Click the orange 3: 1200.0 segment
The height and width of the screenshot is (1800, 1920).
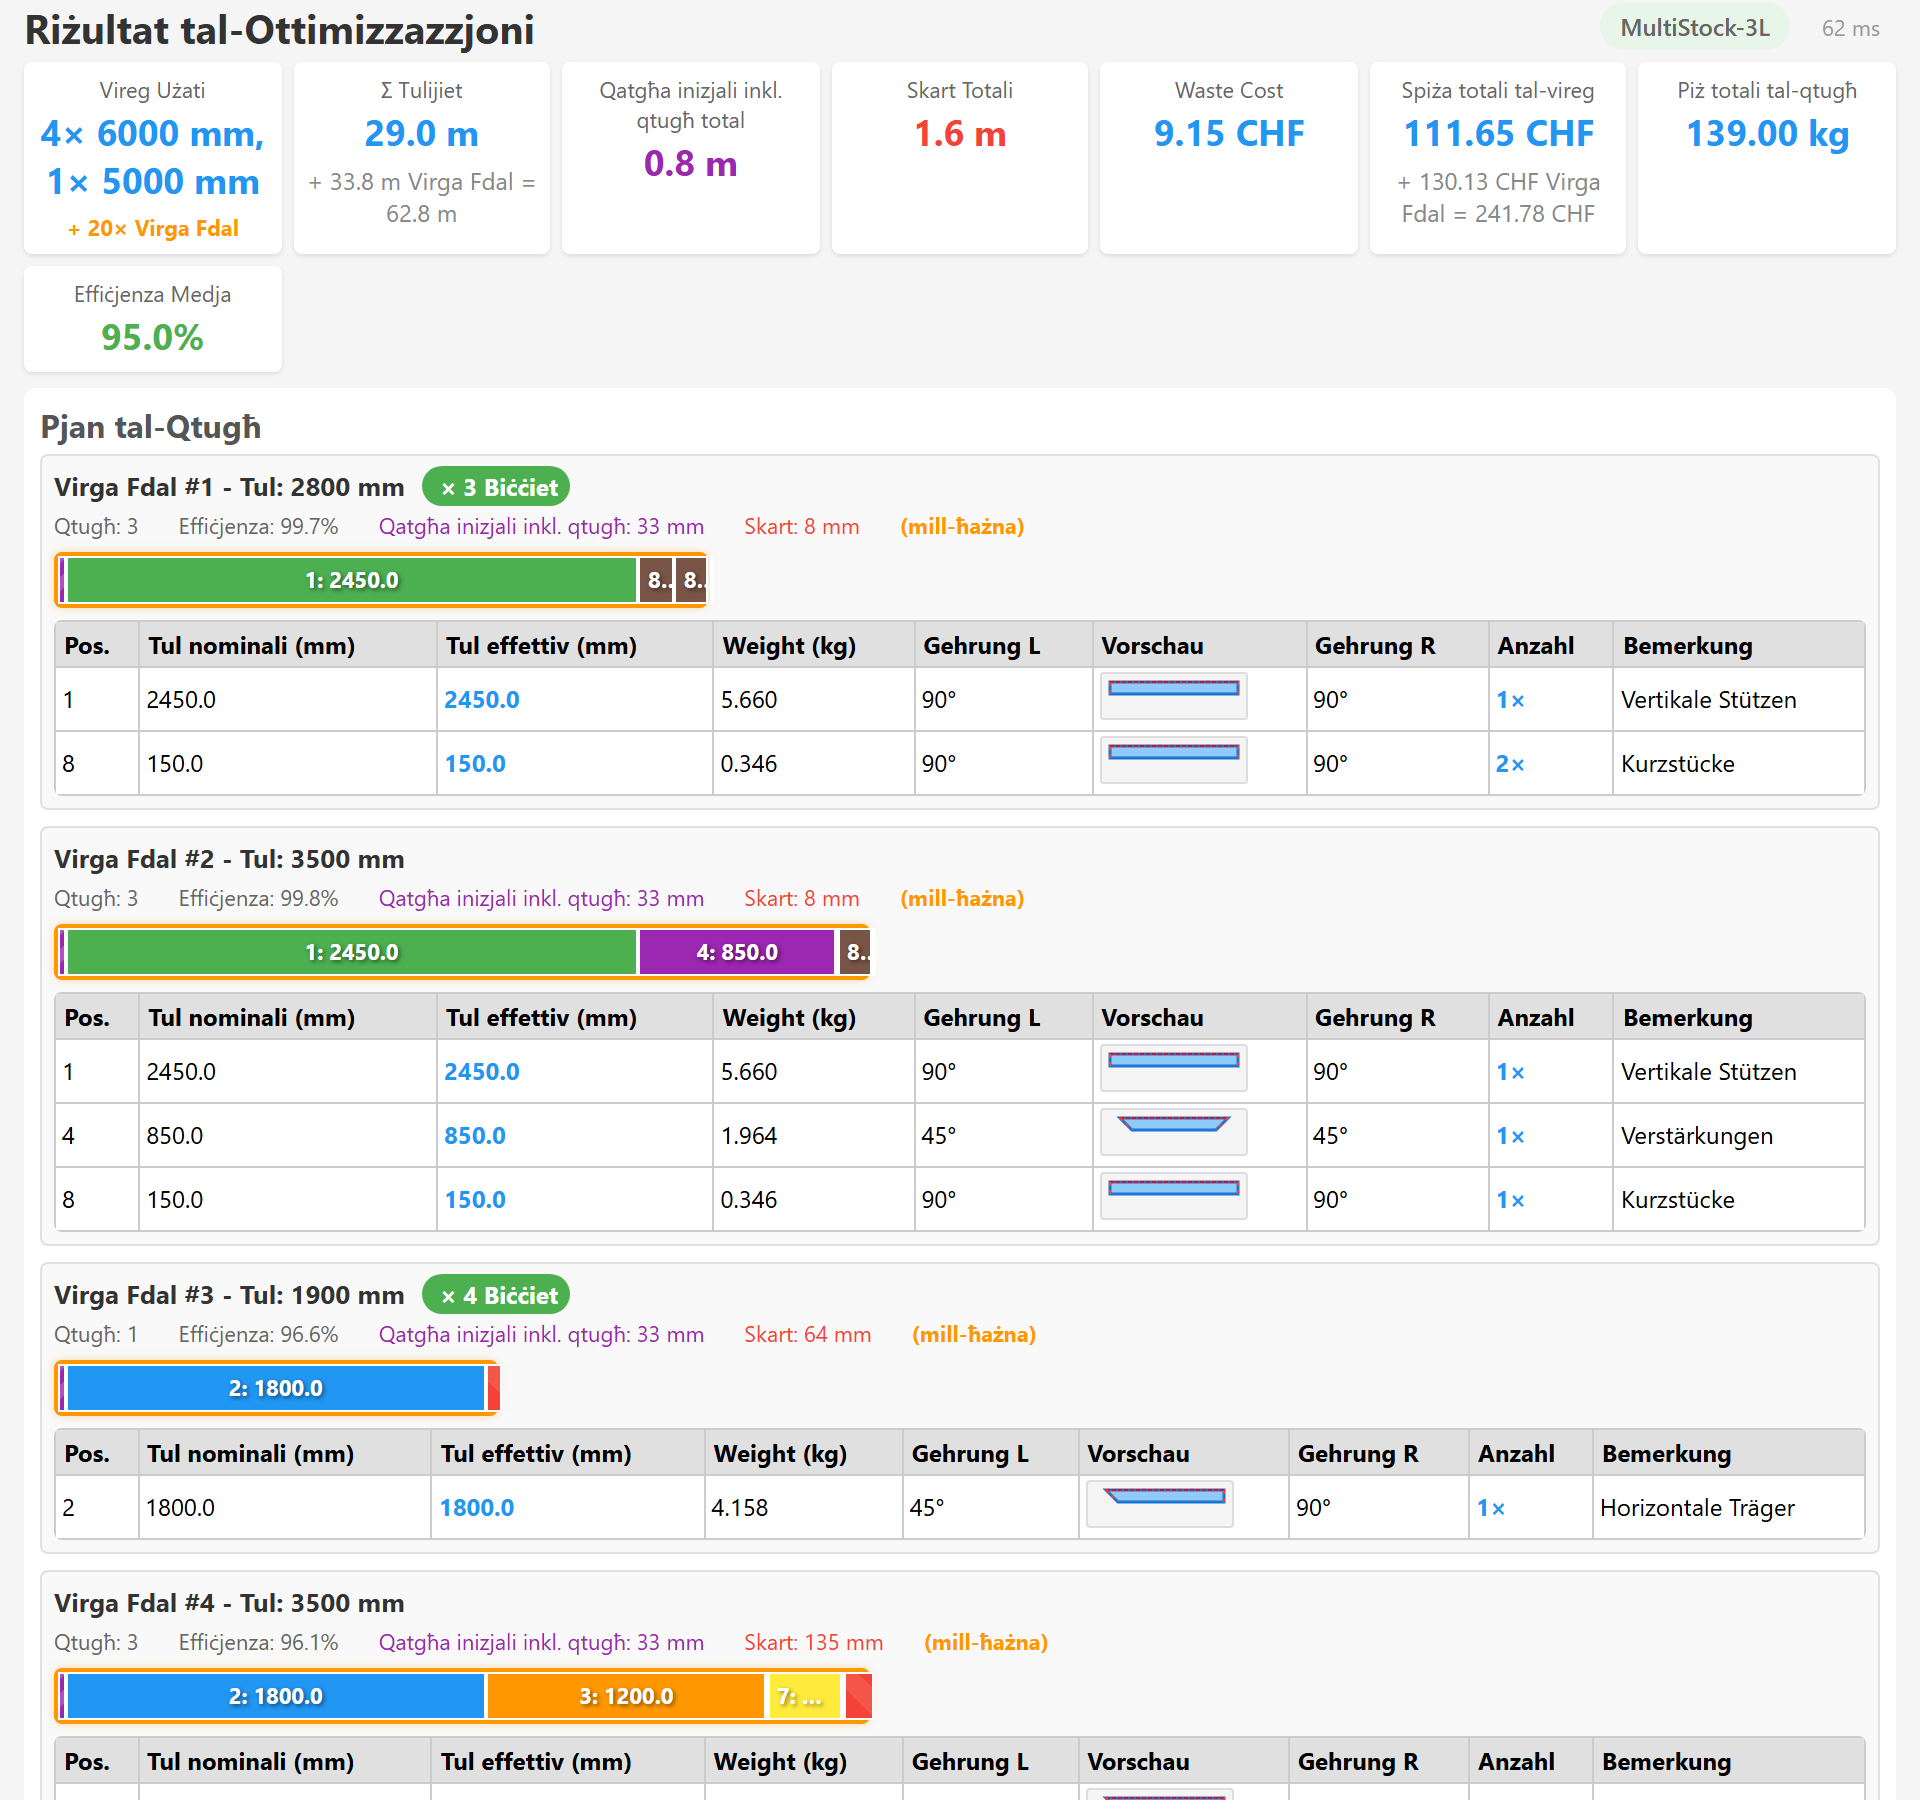tap(626, 1696)
